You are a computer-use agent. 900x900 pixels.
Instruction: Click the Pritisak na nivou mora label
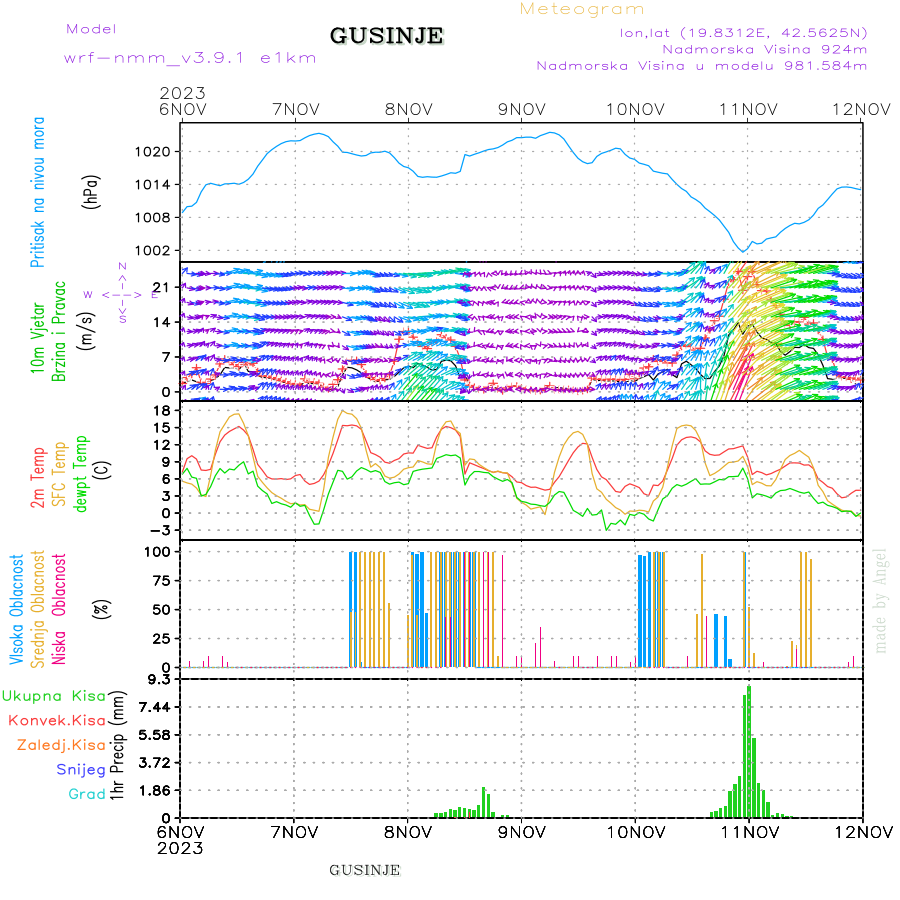click(x=37, y=192)
